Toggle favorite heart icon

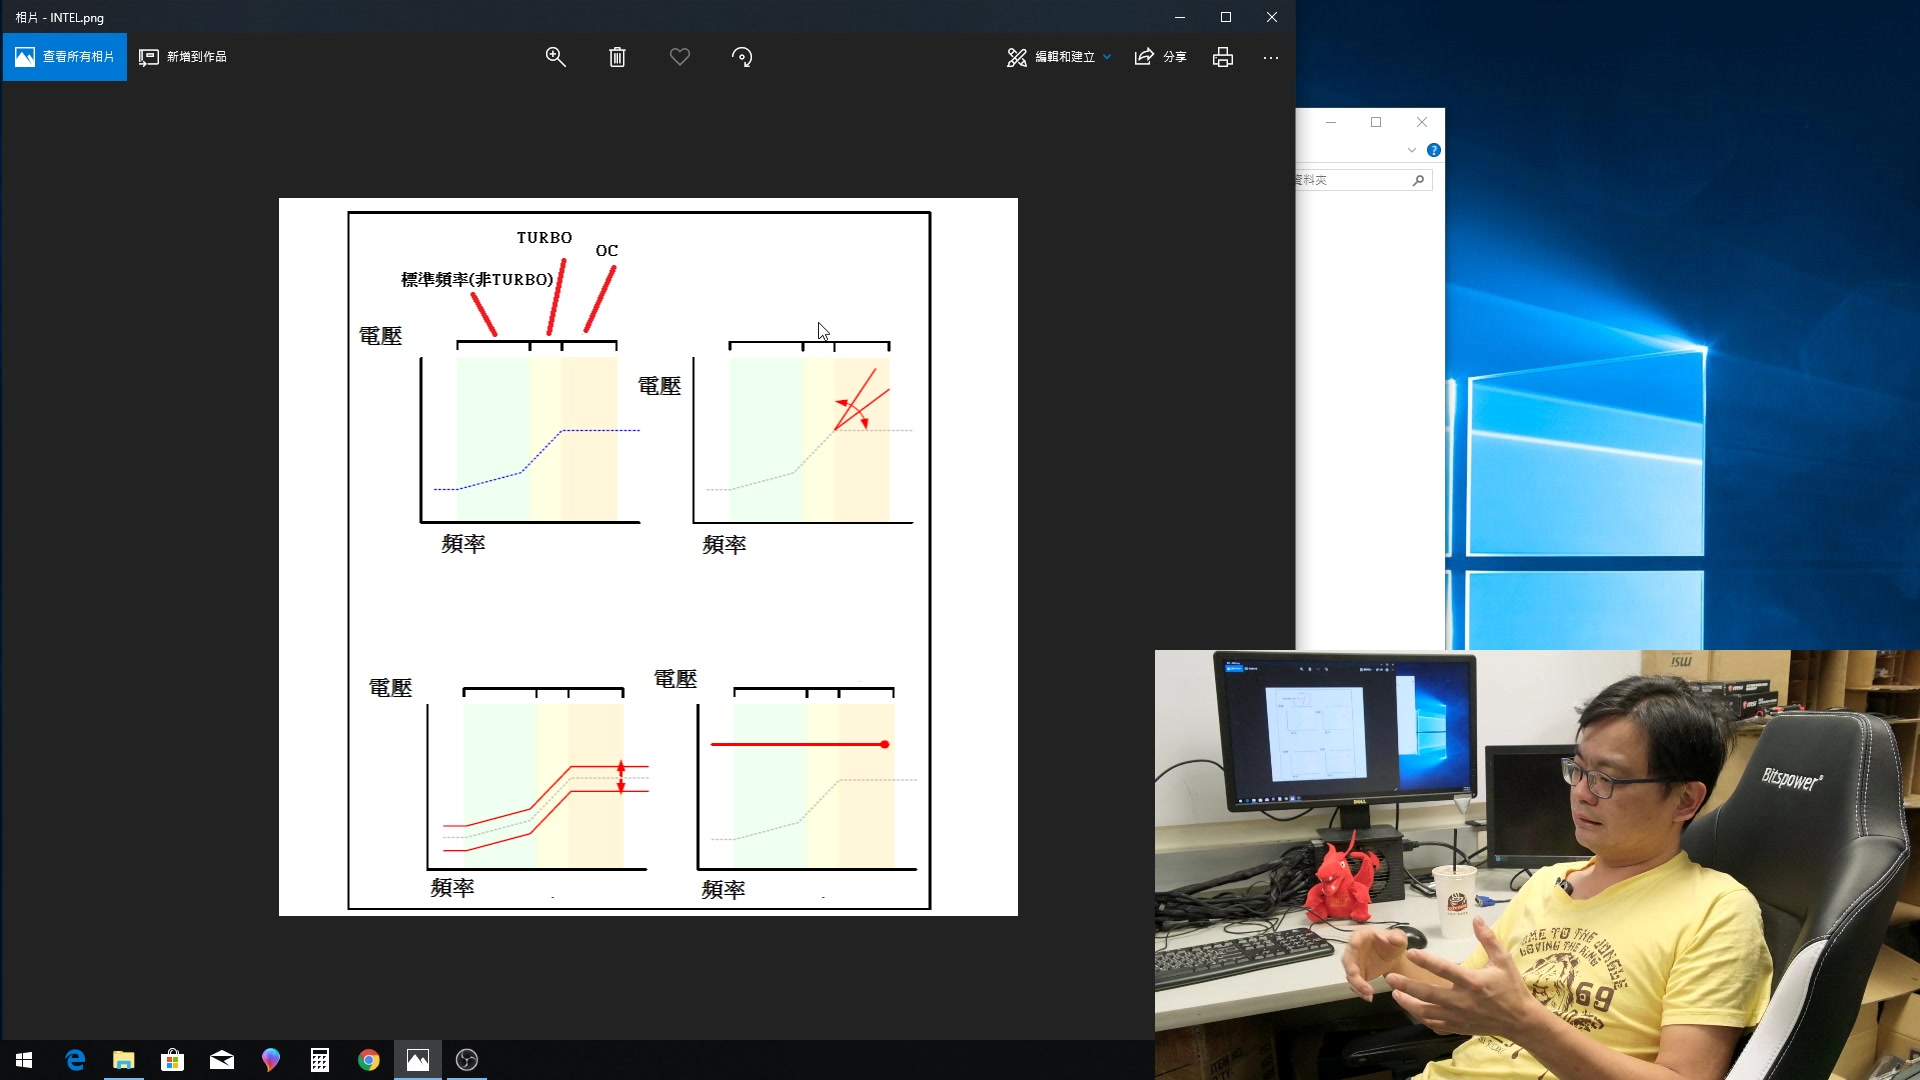(x=680, y=57)
